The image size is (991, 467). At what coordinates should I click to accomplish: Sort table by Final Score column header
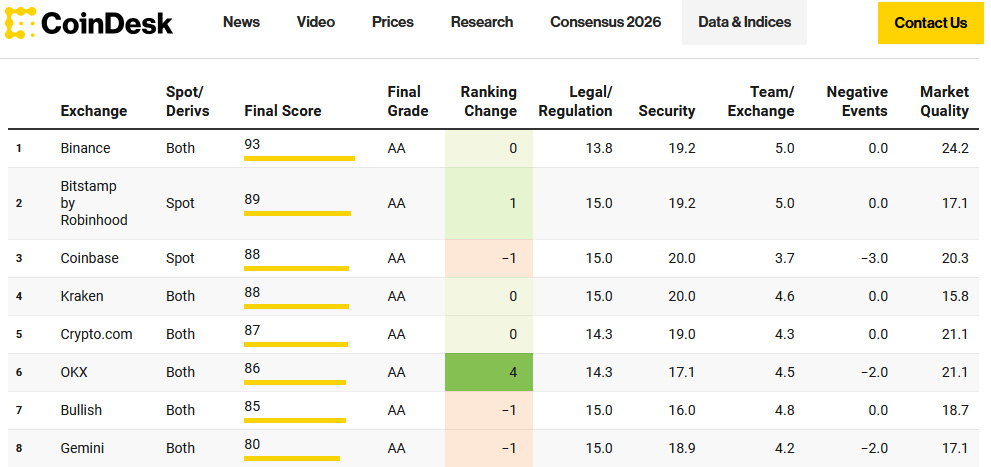(x=282, y=111)
